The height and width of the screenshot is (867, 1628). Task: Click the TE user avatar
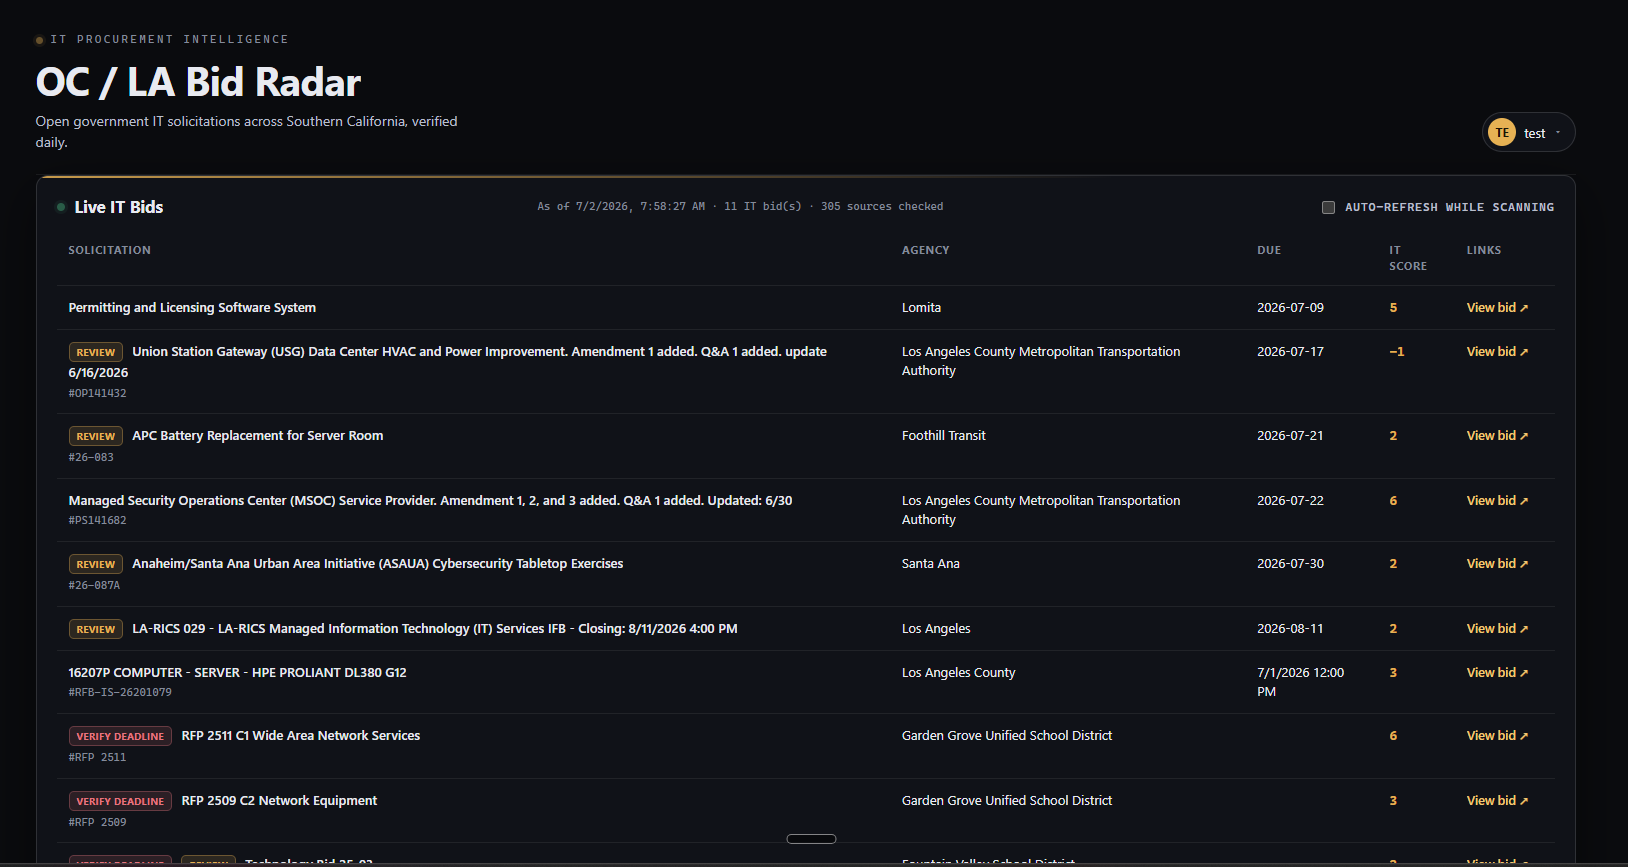pyautogui.click(x=1502, y=133)
